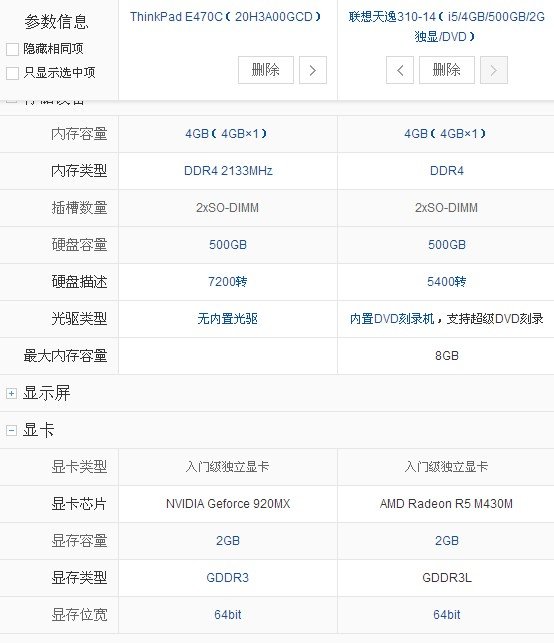Click the disabled right arrow of 联想天逸310-14
The height and width of the screenshot is (643, 554).
[494, 70]
